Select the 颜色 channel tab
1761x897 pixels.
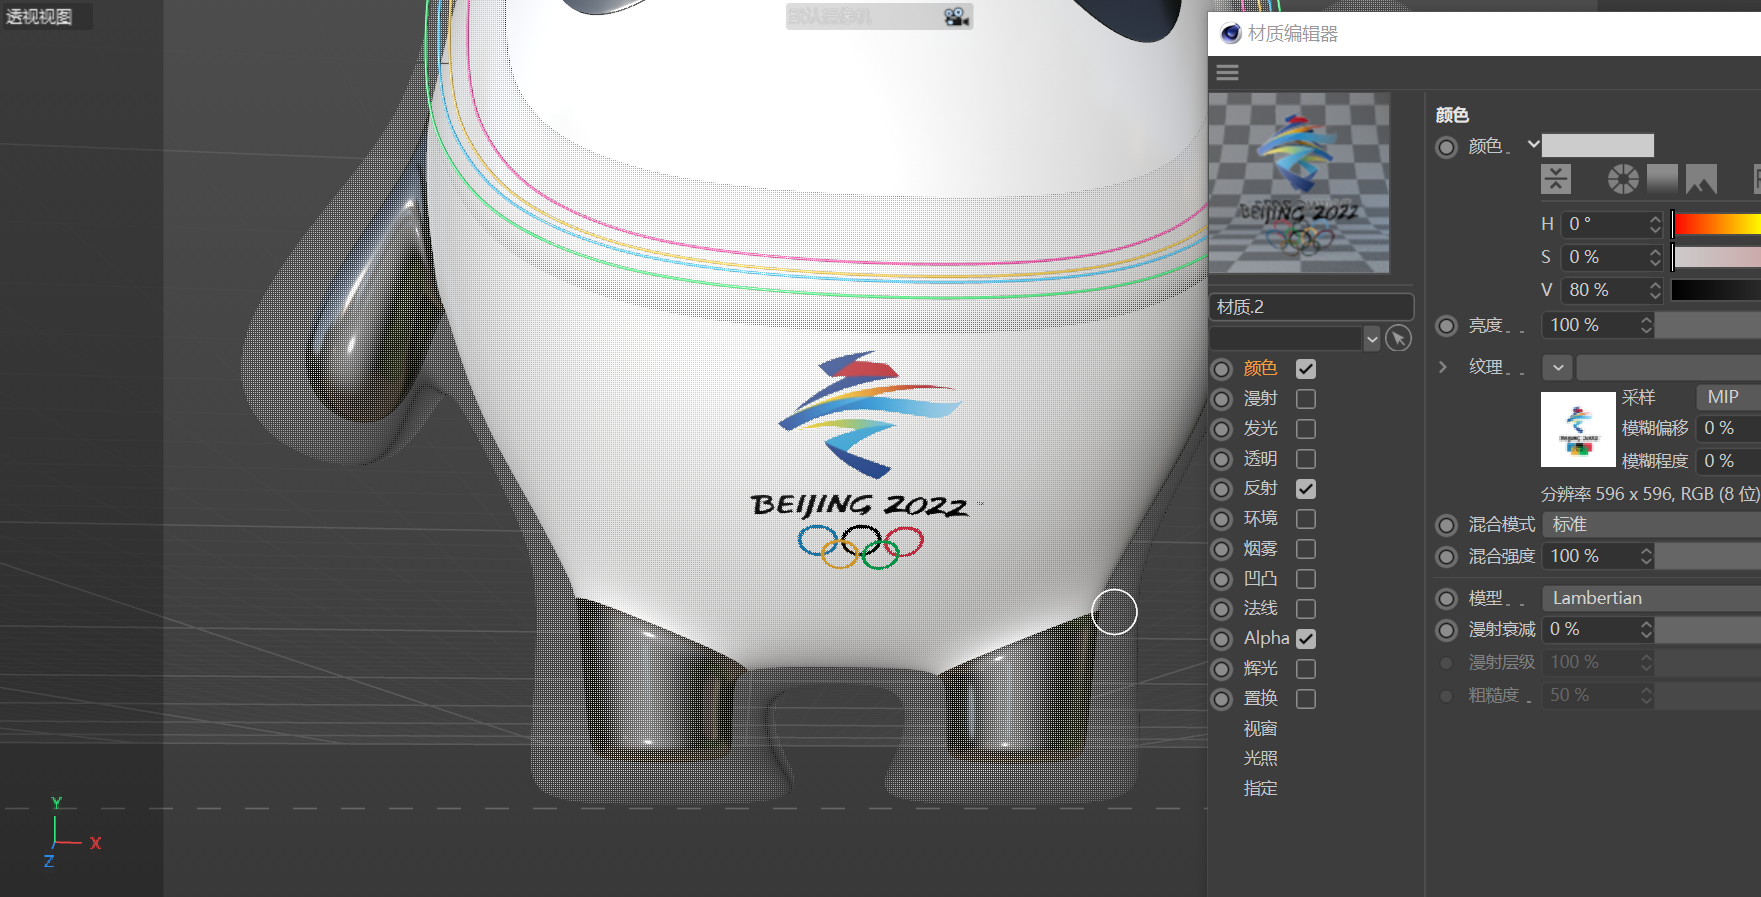point(1260,369)
